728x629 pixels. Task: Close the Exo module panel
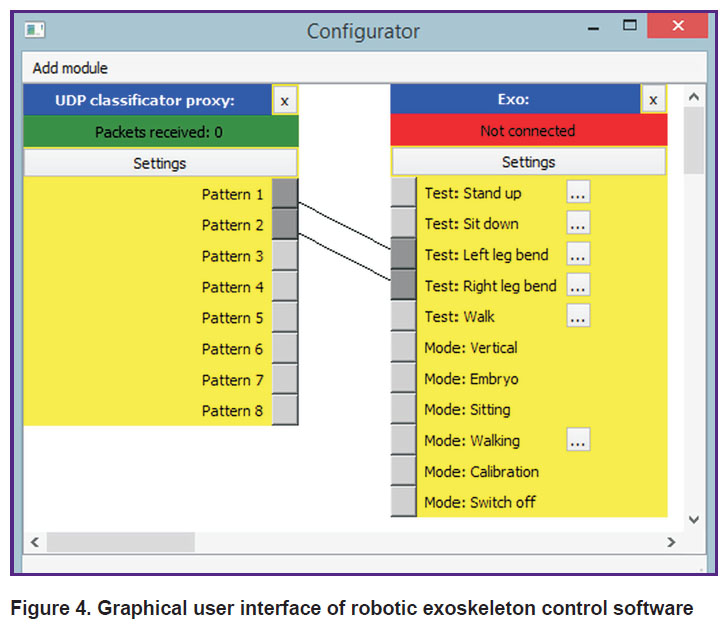[653, 99]
